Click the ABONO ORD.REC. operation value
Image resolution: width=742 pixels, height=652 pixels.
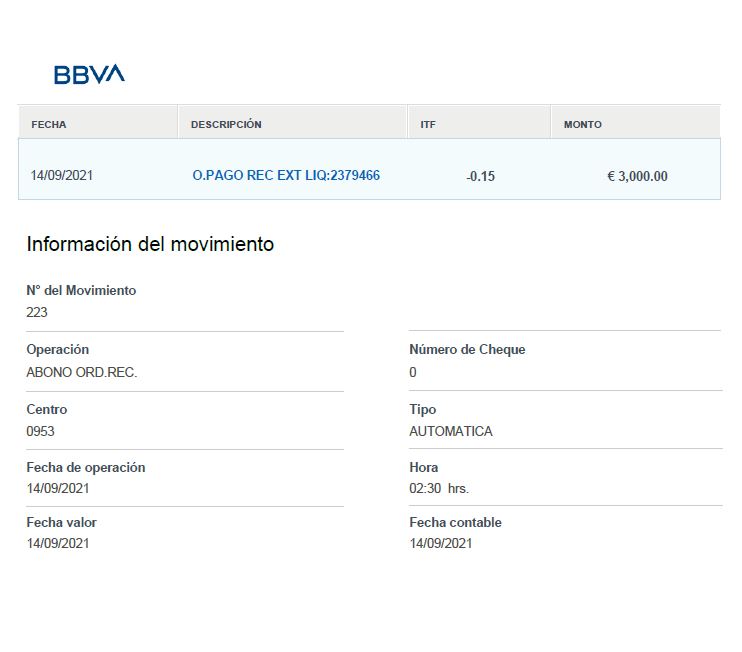click(x=82, y=372)
